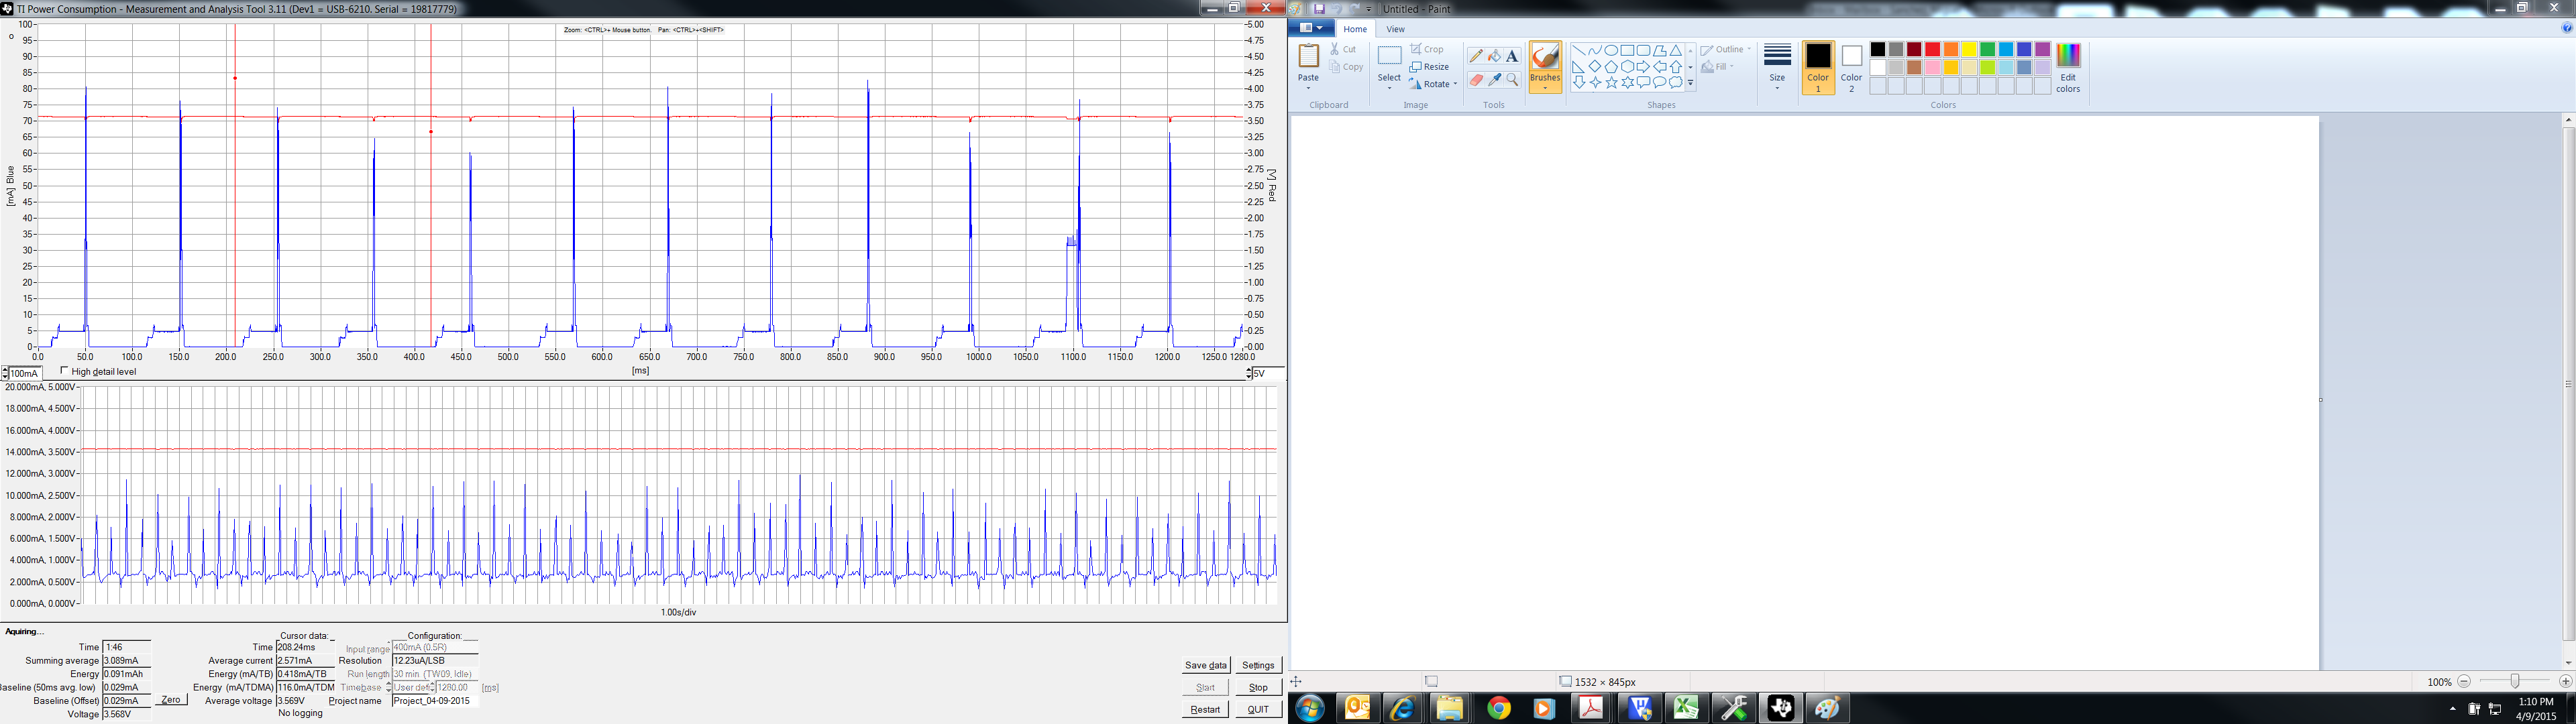Viewport: 2576px width, 724px height.
Task: Choose the Triangle shape in Paint
Action: pos(1675,51)
